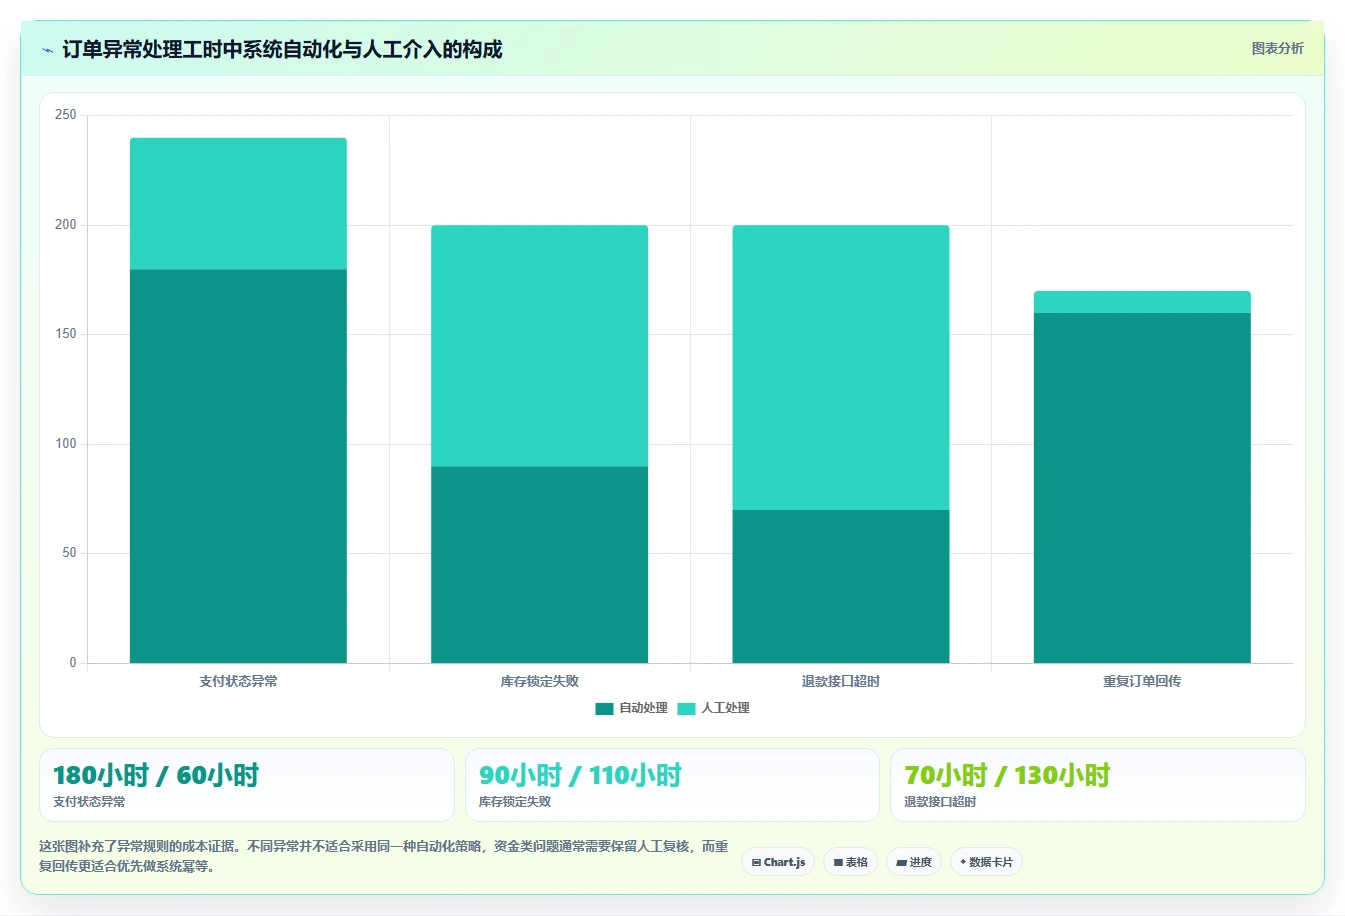Click the 90小时 / 110小时 stat card value
This screenshot has width=1345, height=916.
click(x=580, y=775)
